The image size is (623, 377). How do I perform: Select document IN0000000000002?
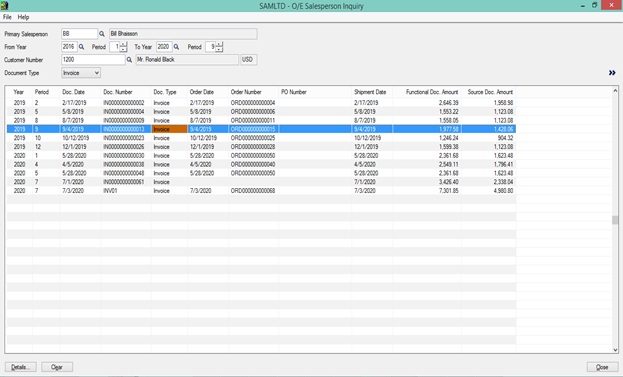pyautogui.click(x=124, y=103)
